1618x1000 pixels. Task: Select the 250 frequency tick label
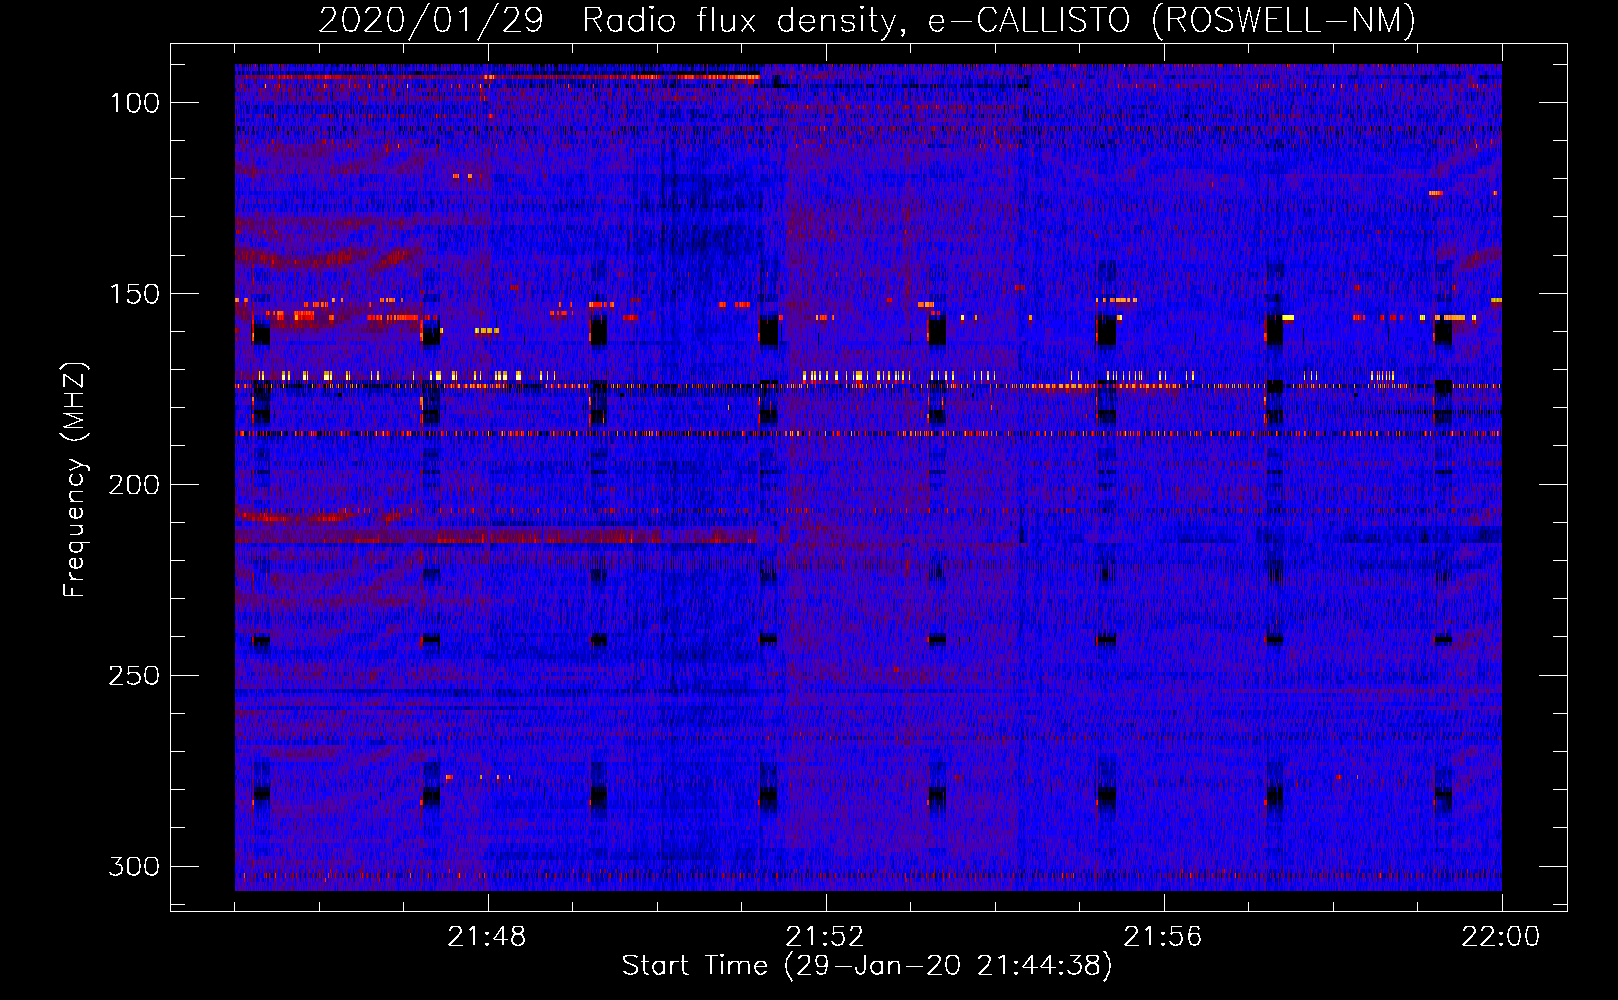[134, 676]
